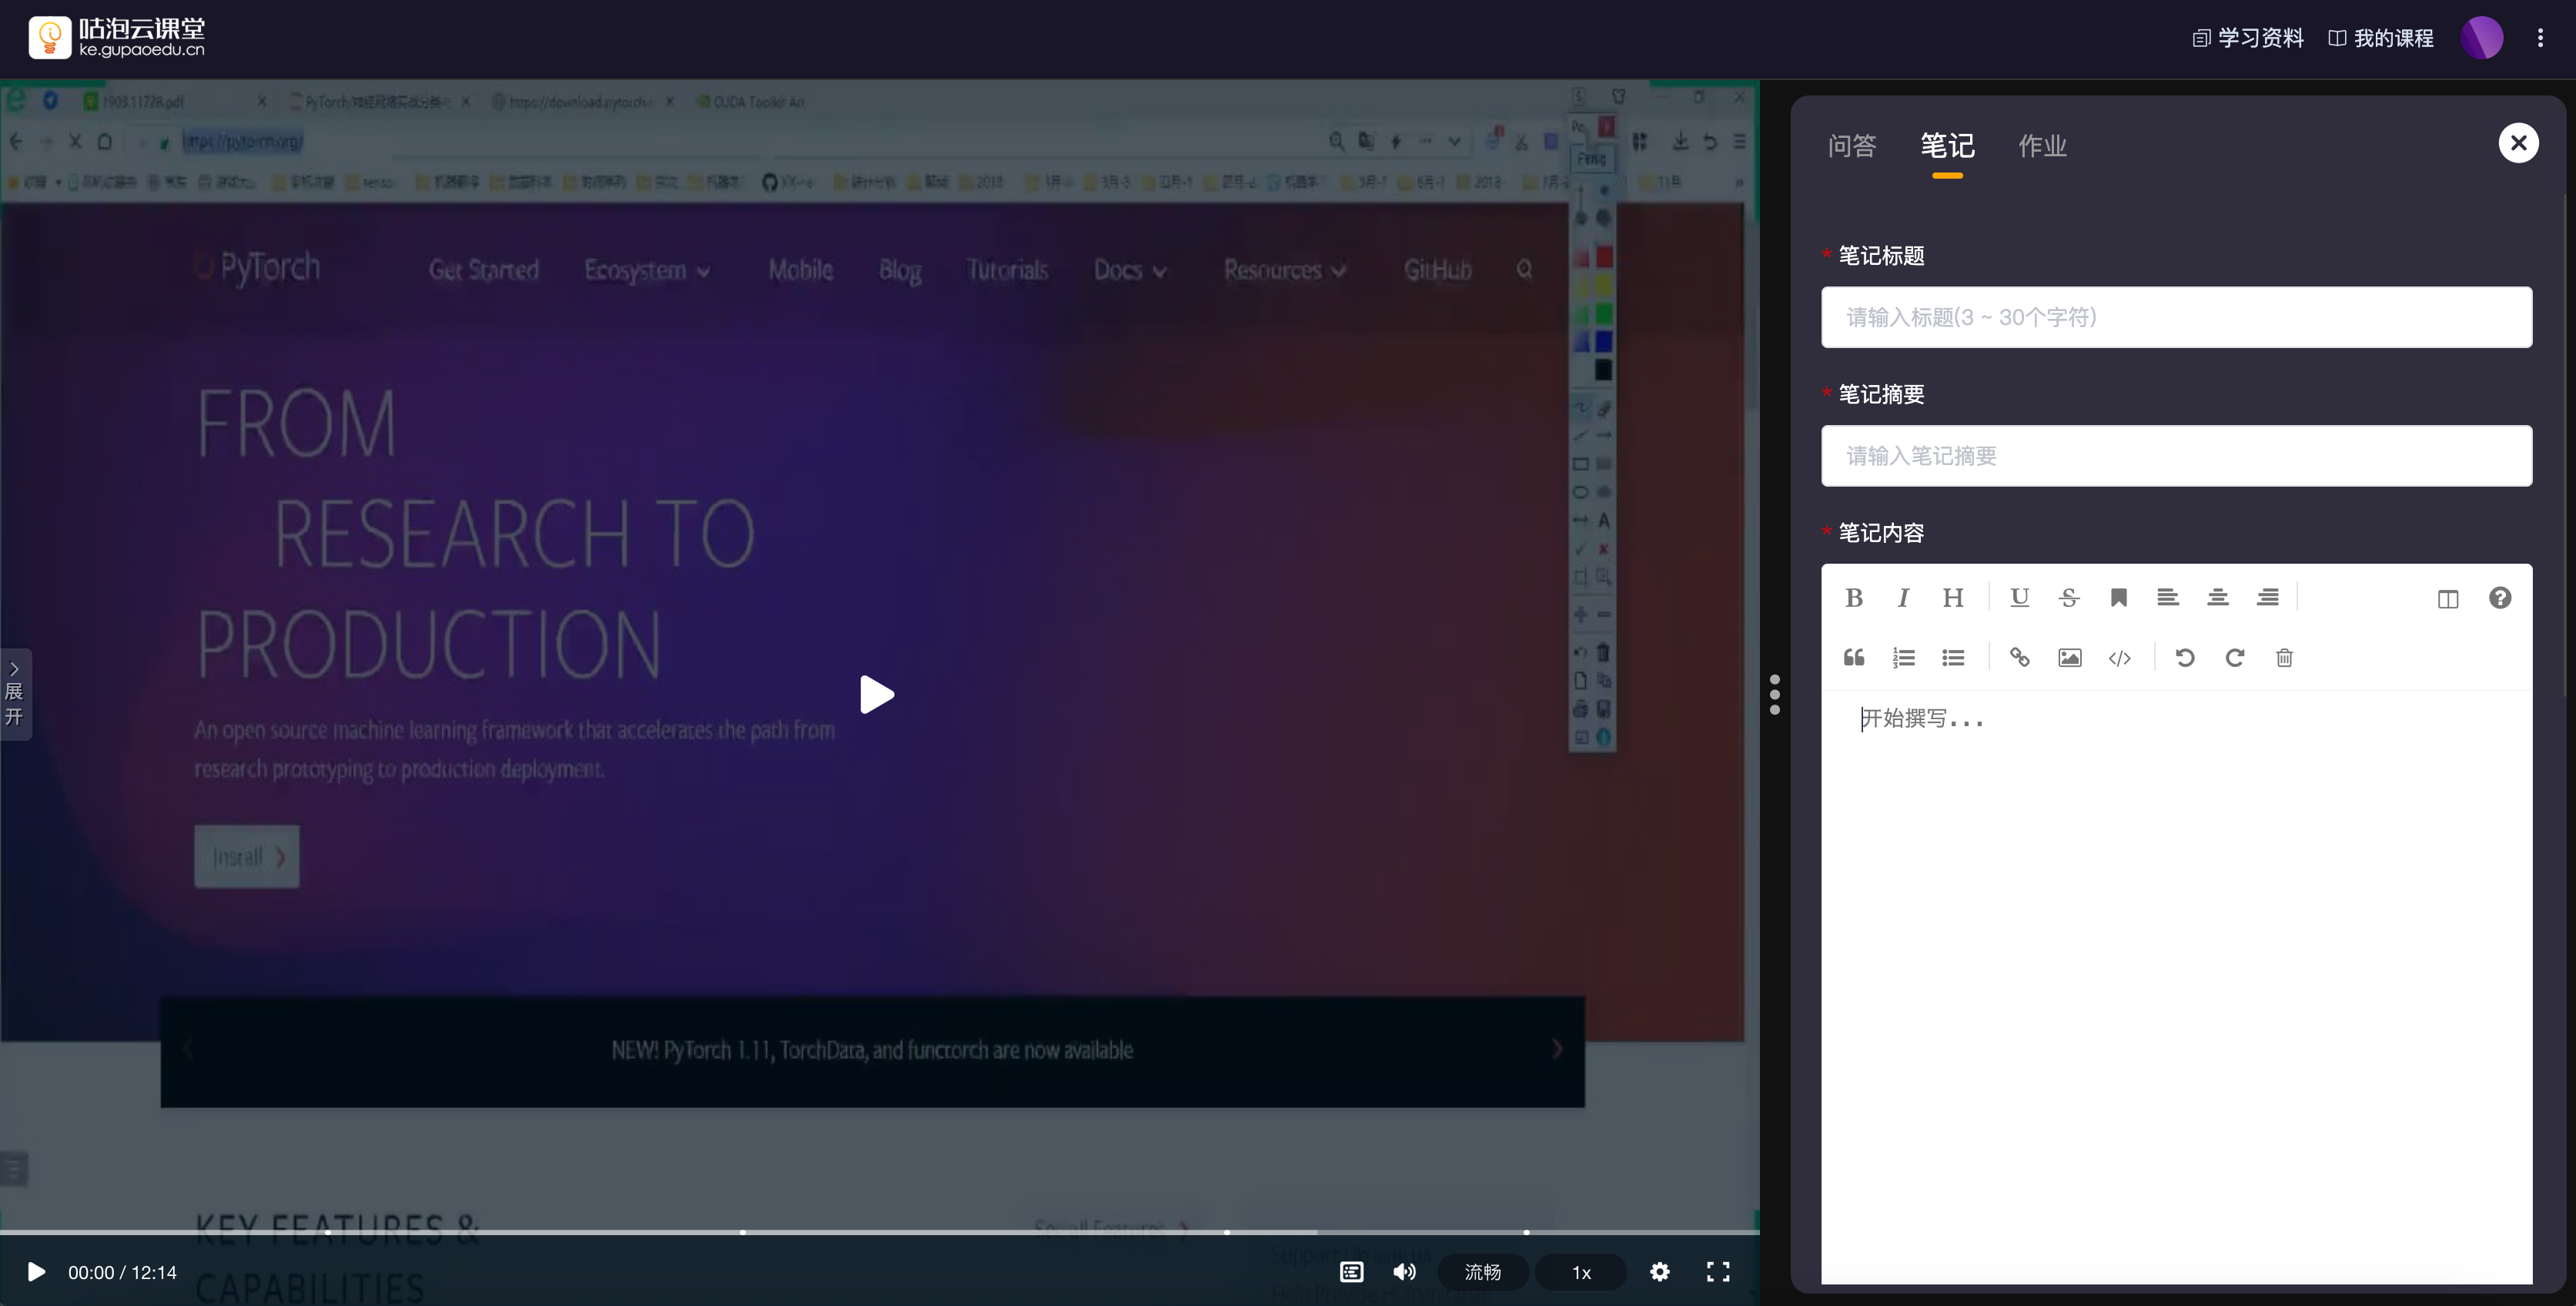This screenshot has width=2576, height=1306.
Task: Click the panel divider three-dot handle
Action: [1775, 694]
